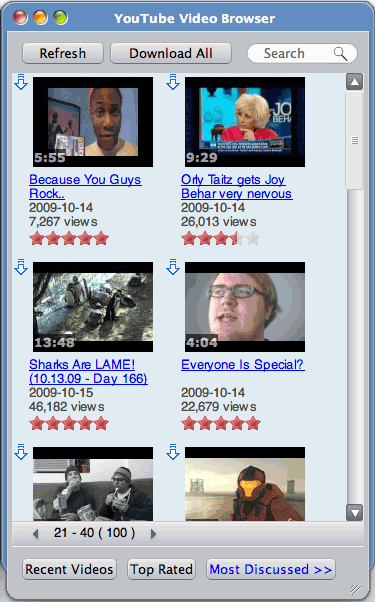The width and height of the screenshot is (375, 602).
Task: Click the Download All button
Action: pos(171,53)
